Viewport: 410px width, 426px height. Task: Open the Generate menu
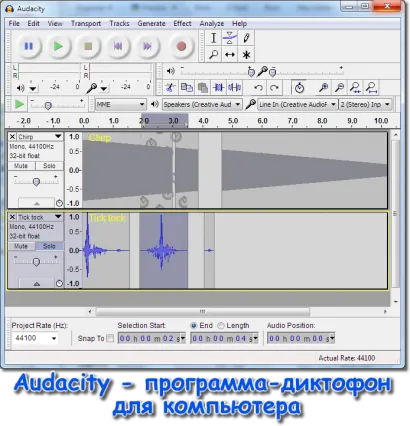tap(151, 24)
